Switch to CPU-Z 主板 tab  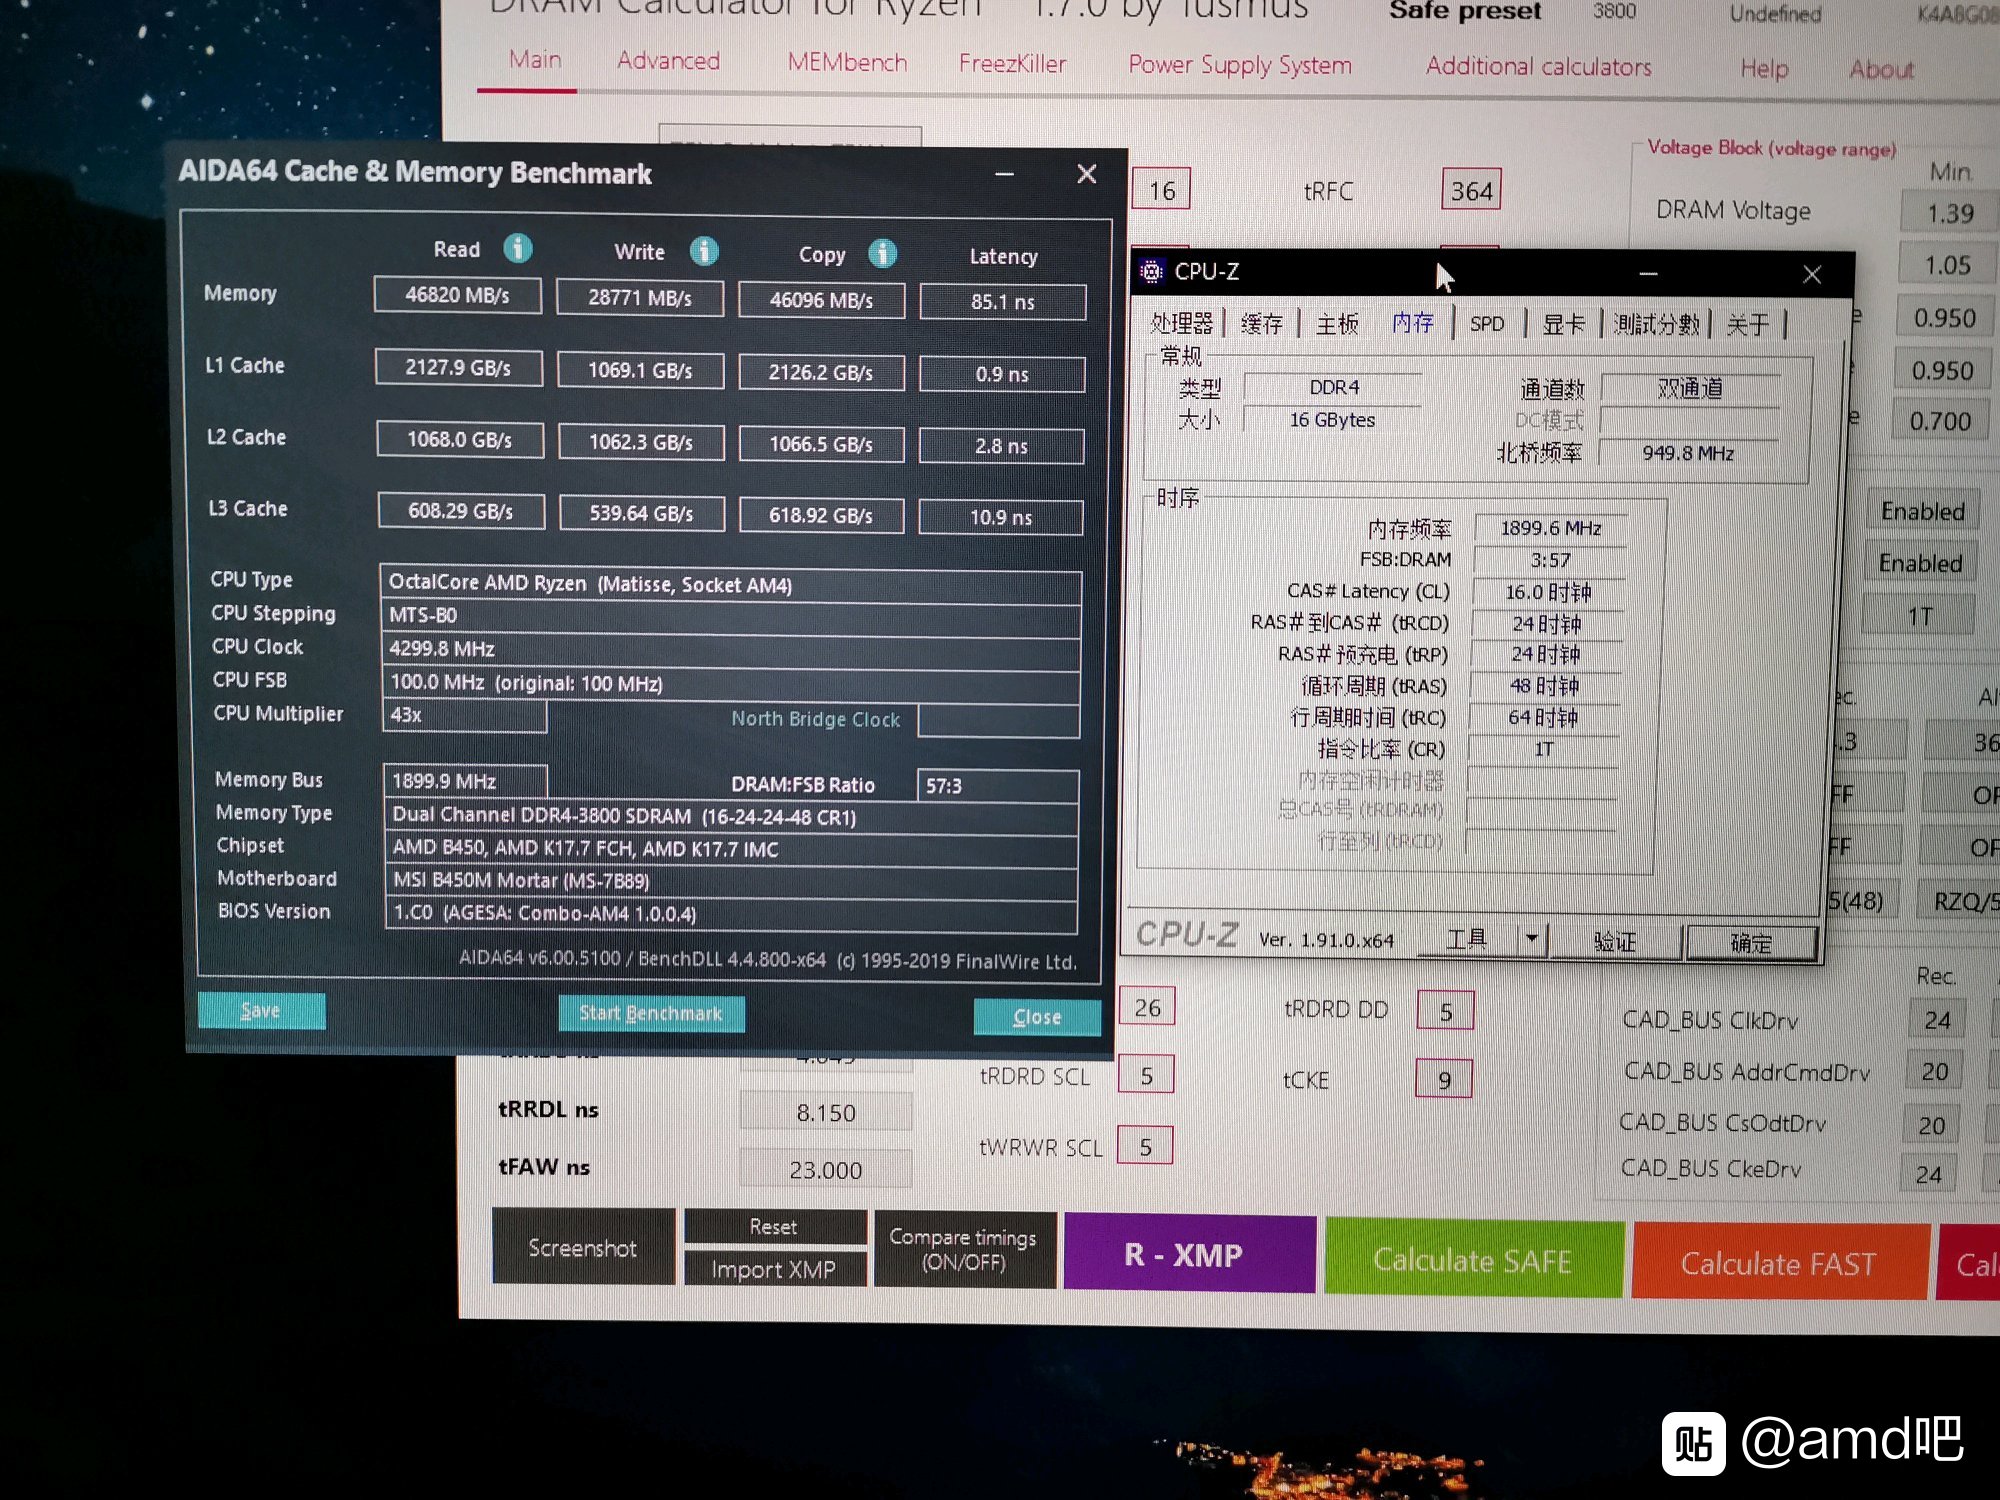coord(1337,324)
